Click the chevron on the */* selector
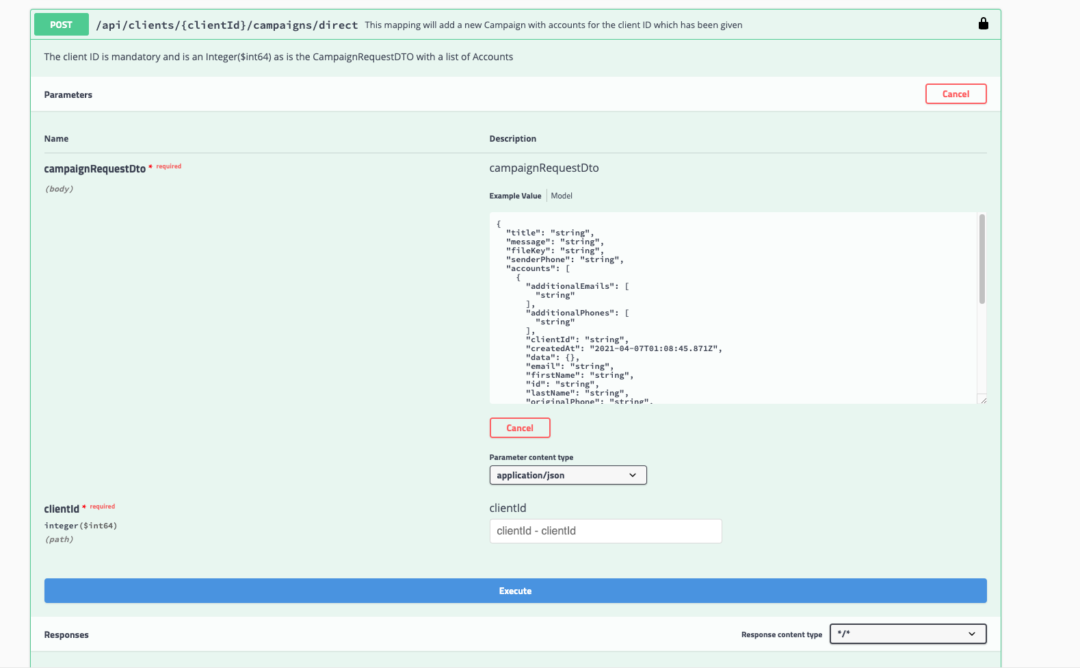Image resolution: width=1080 pixels, height=668 pixels. click(971, 633)
